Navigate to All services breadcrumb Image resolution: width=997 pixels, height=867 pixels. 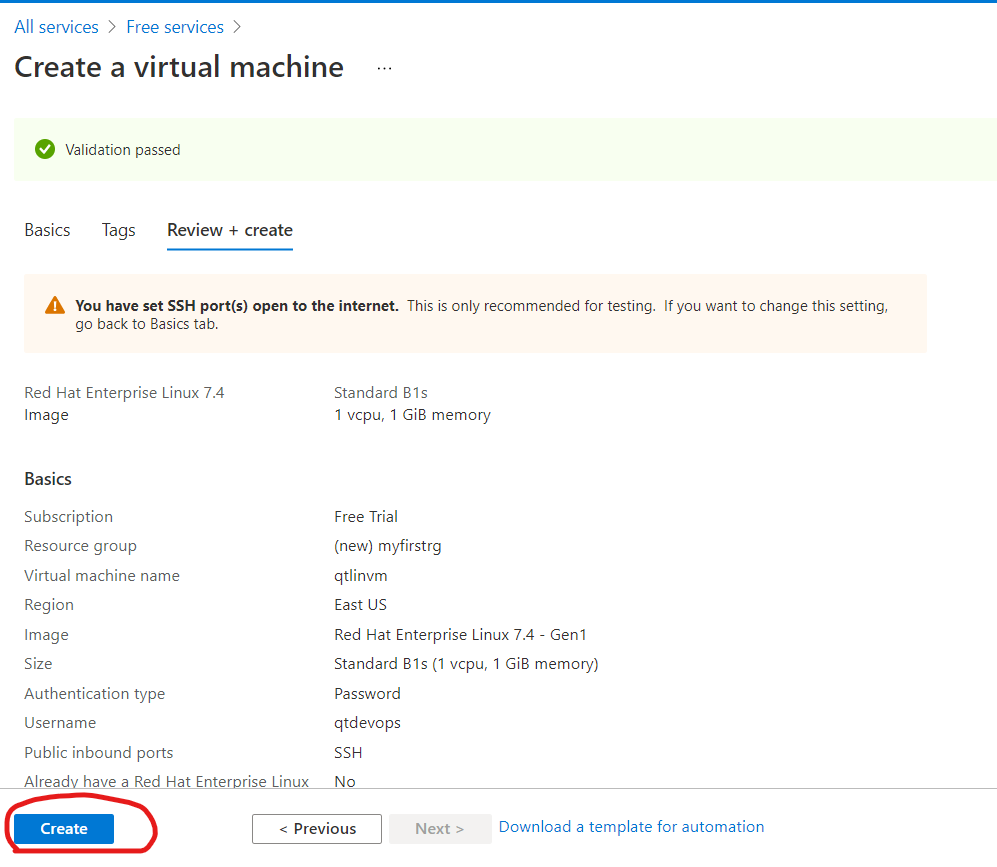[x=57, y=27]
